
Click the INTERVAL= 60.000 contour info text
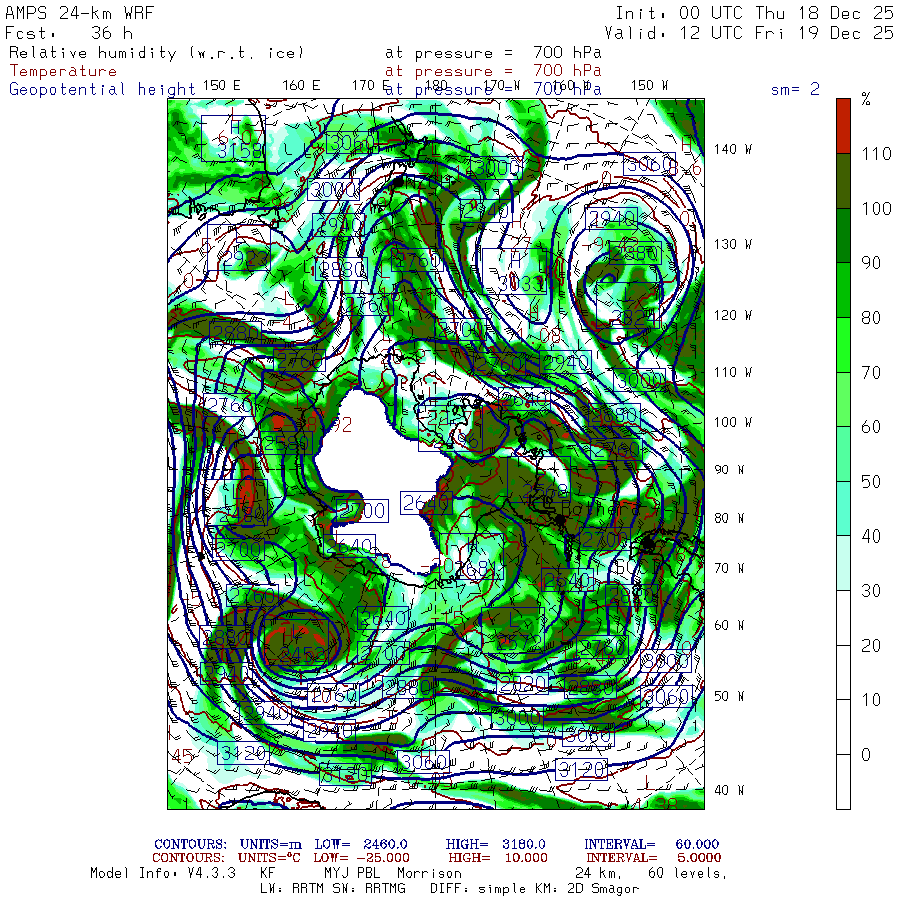pos(651,844)
